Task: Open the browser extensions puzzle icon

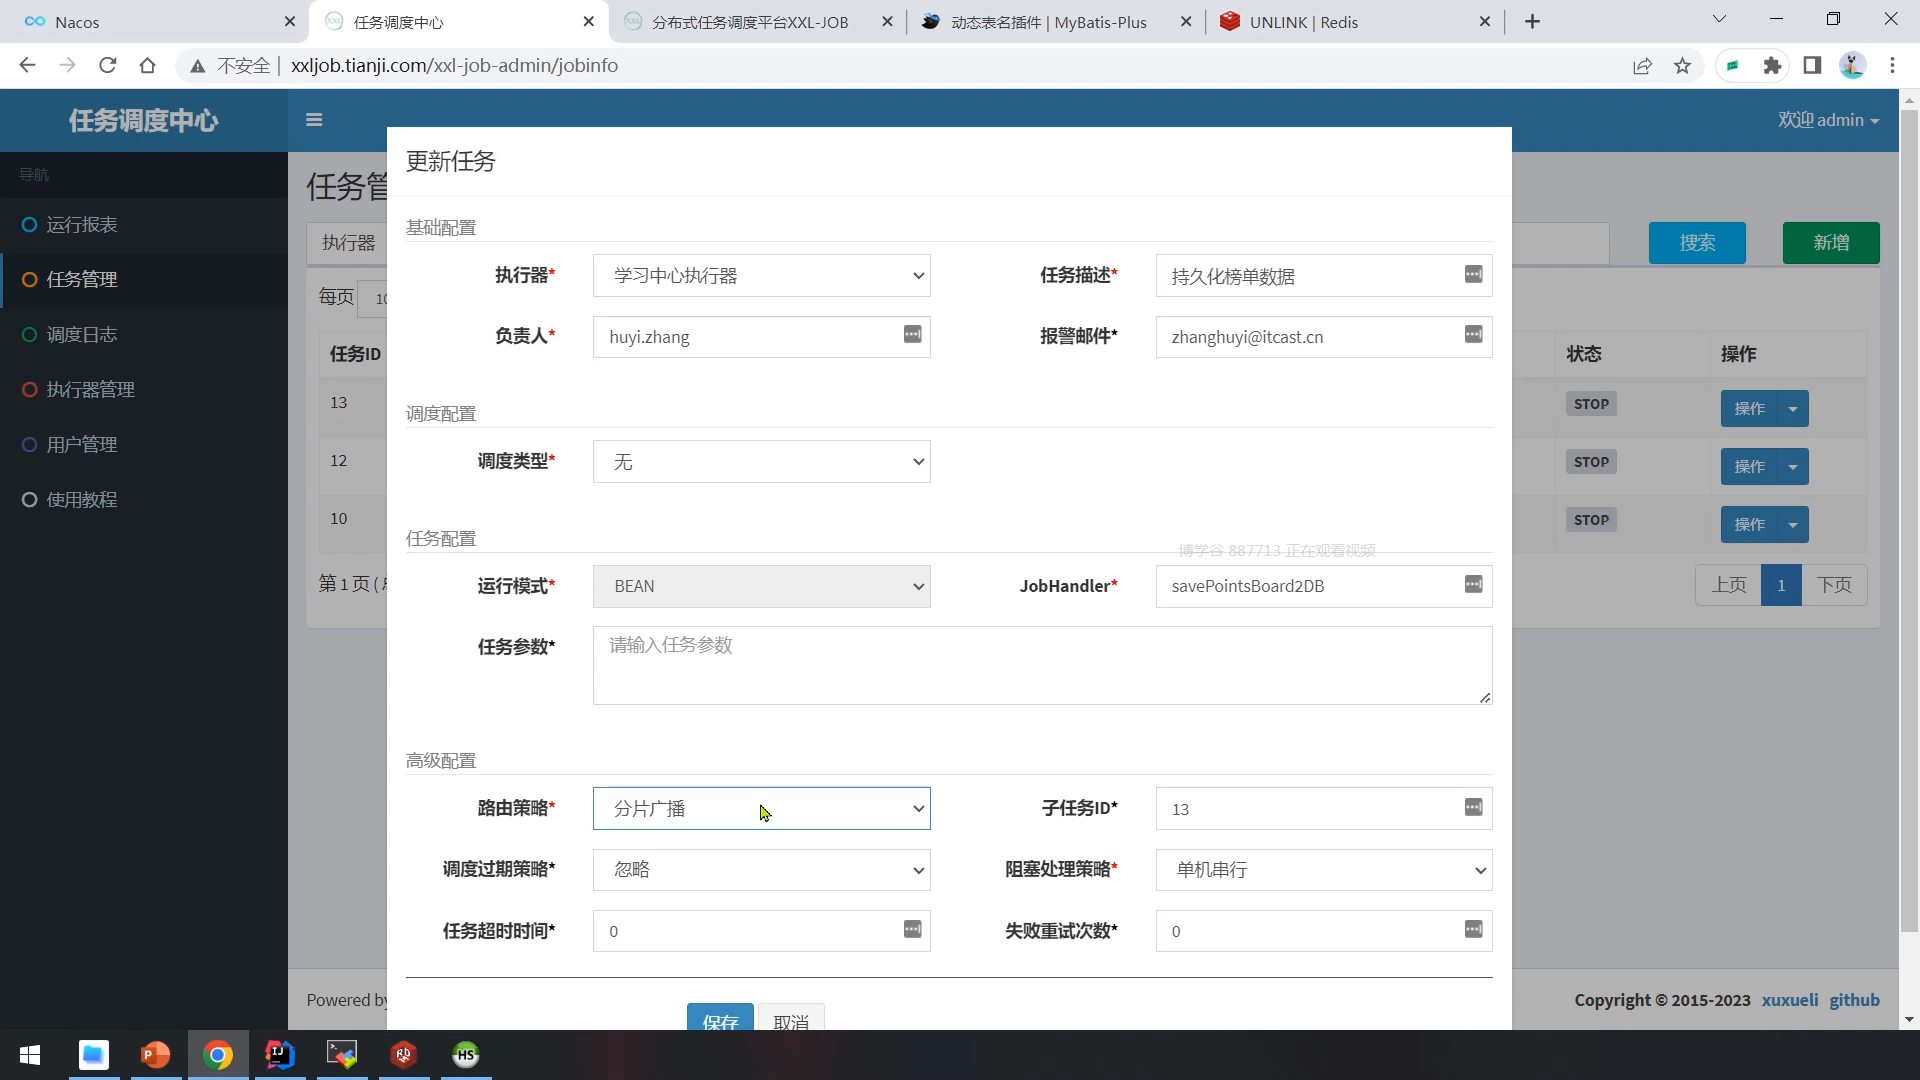Action: 1772,66
